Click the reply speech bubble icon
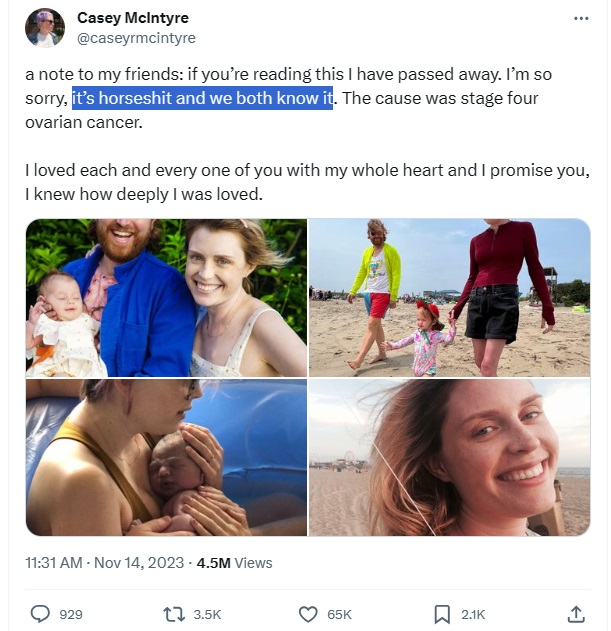The image size is (611, 631). [40, 613]
